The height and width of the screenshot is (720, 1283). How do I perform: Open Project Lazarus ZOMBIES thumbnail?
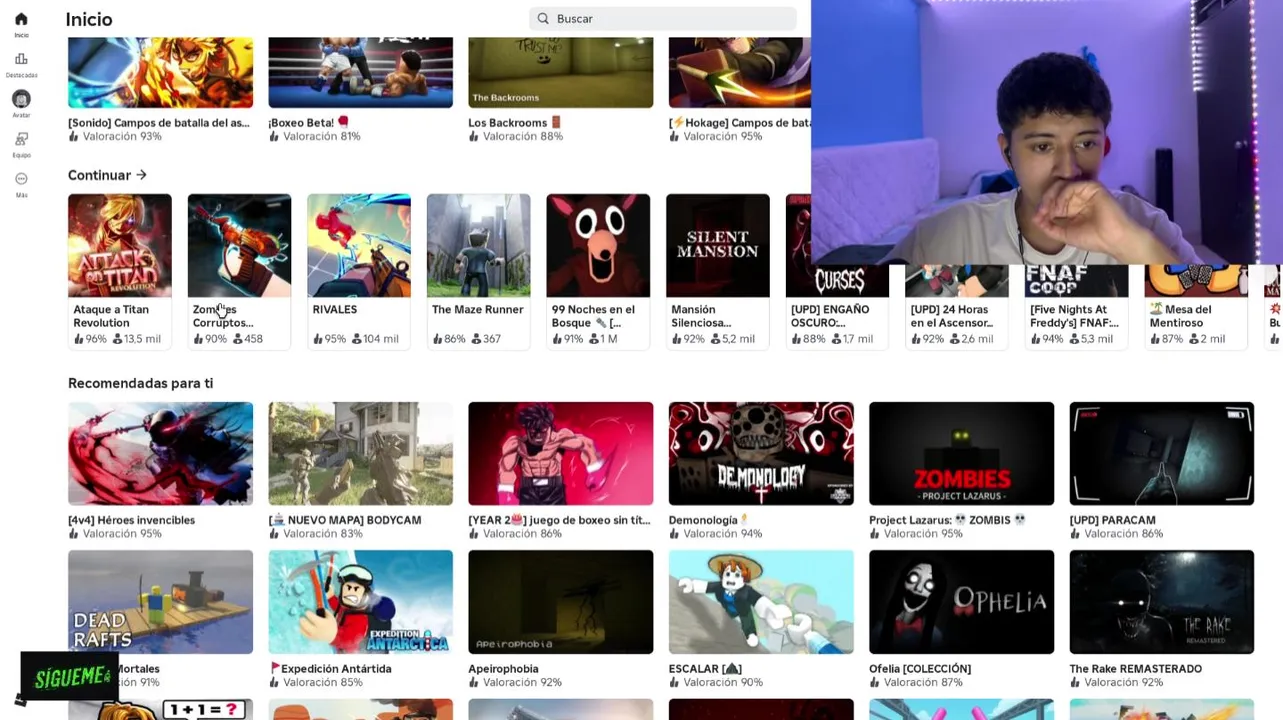961,453
